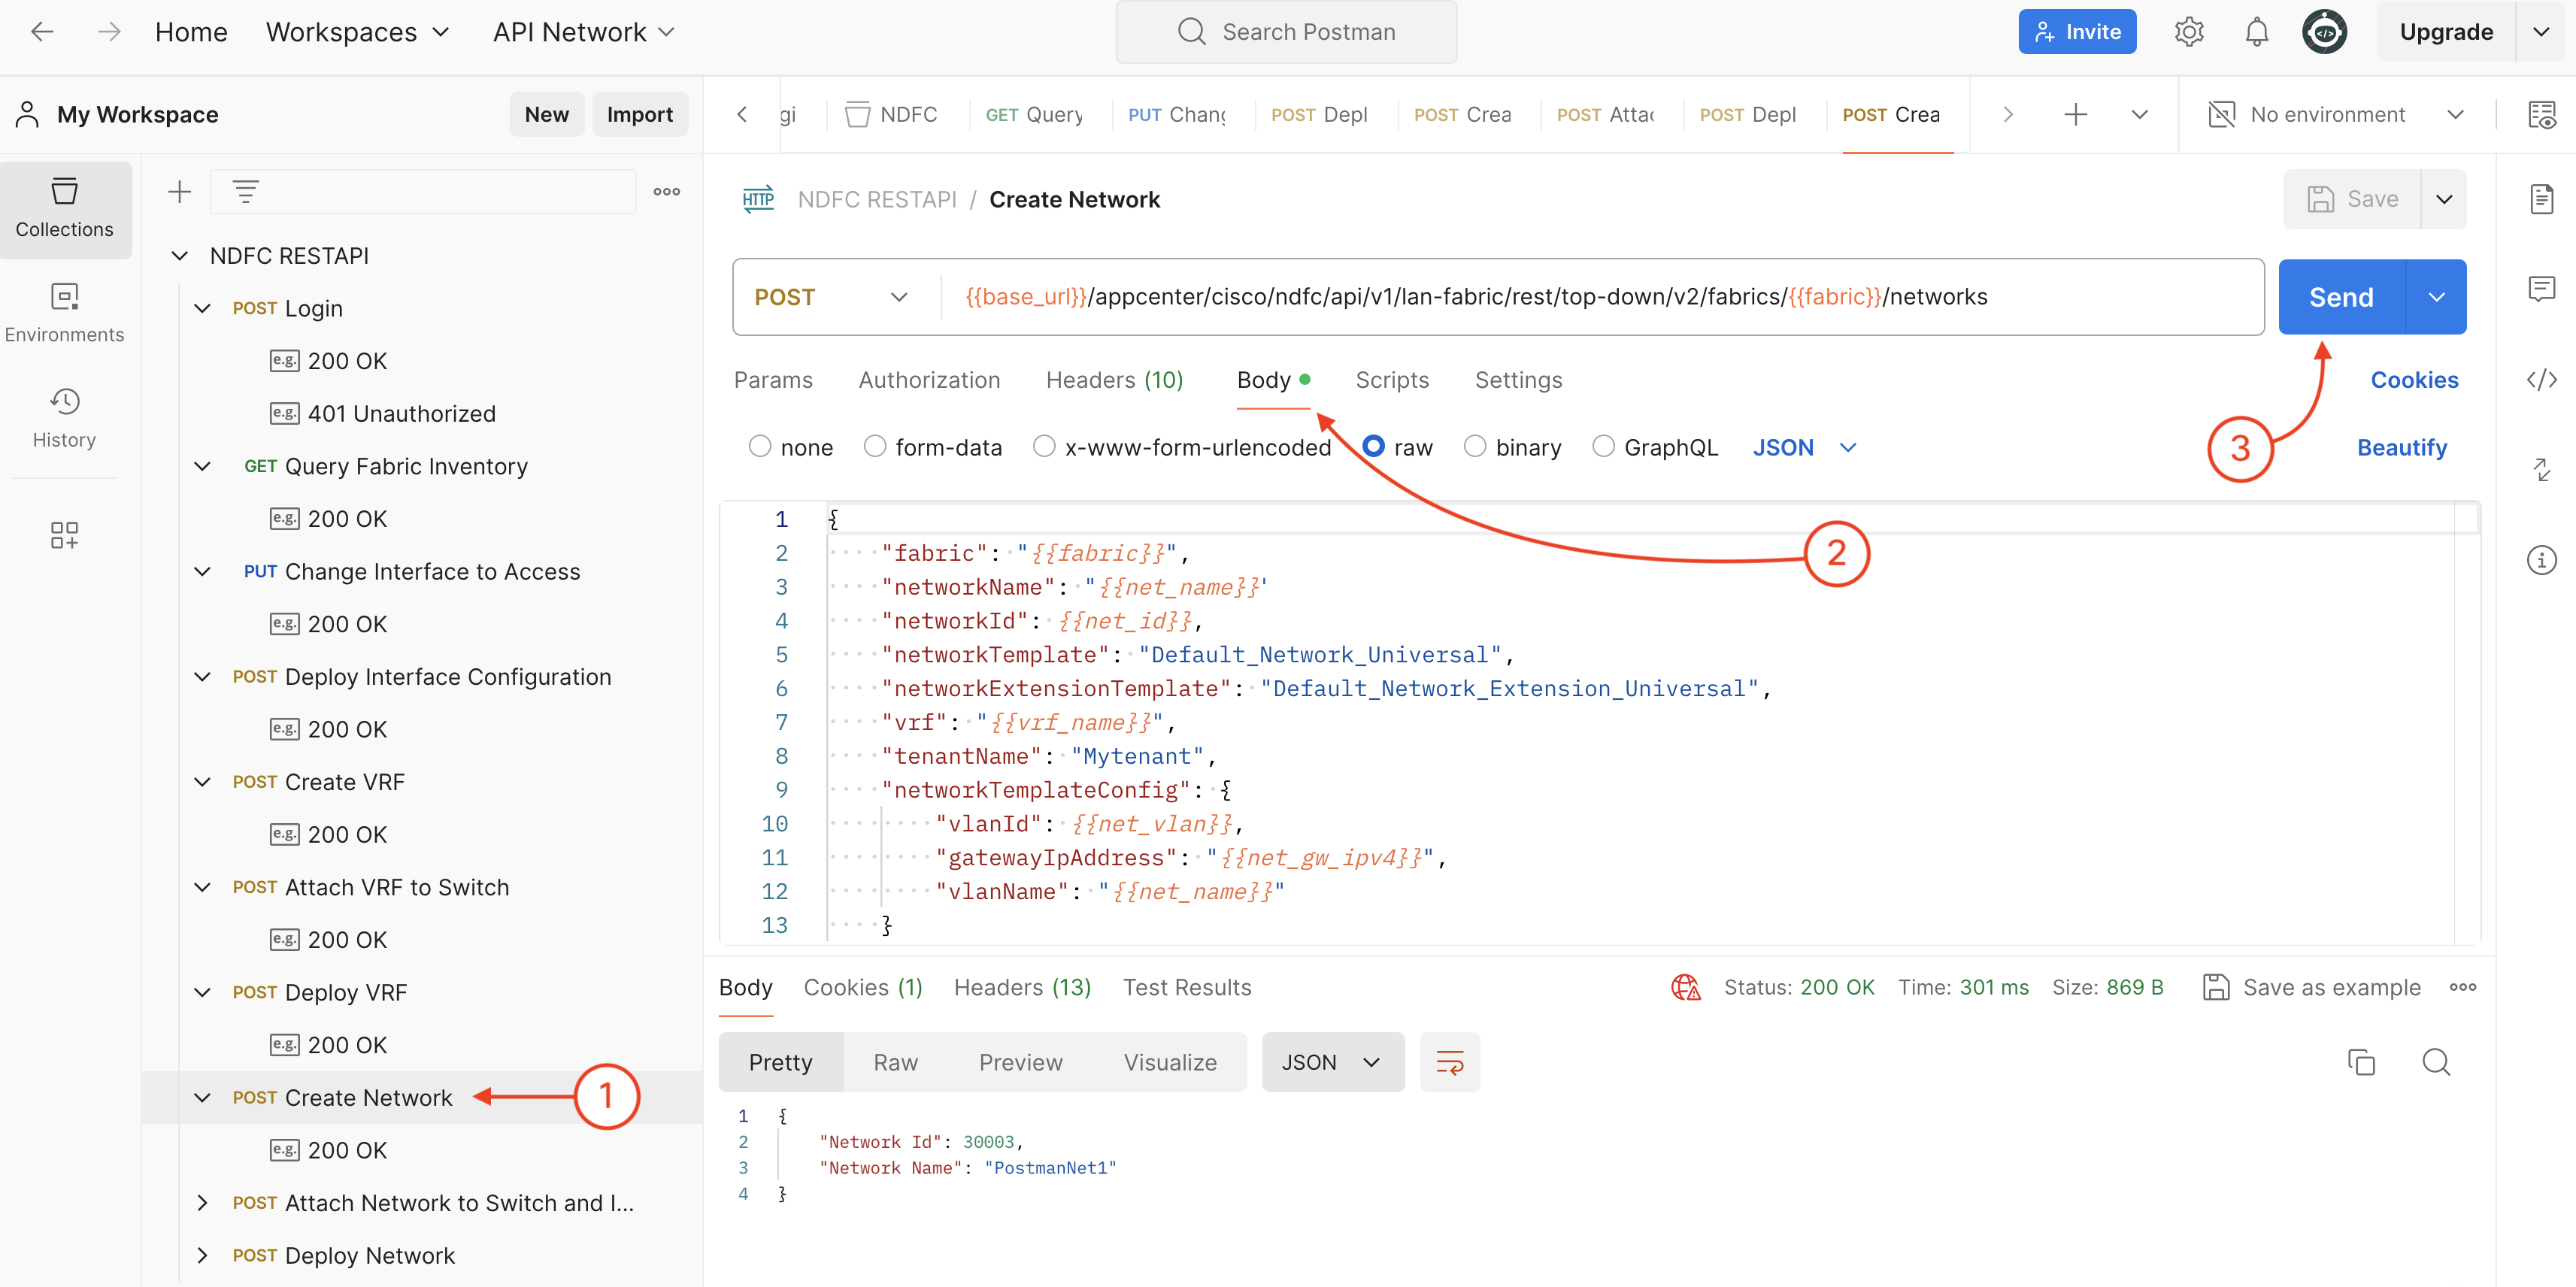Open the configure workspace sidebar grid icon

point(65,535)
